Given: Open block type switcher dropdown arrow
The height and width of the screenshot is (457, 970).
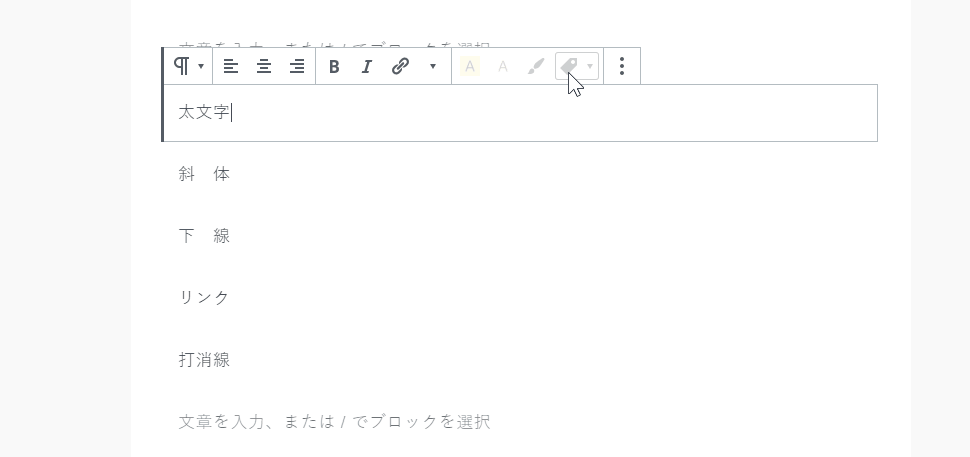Looking at the screenshot, I should [201, 66].
